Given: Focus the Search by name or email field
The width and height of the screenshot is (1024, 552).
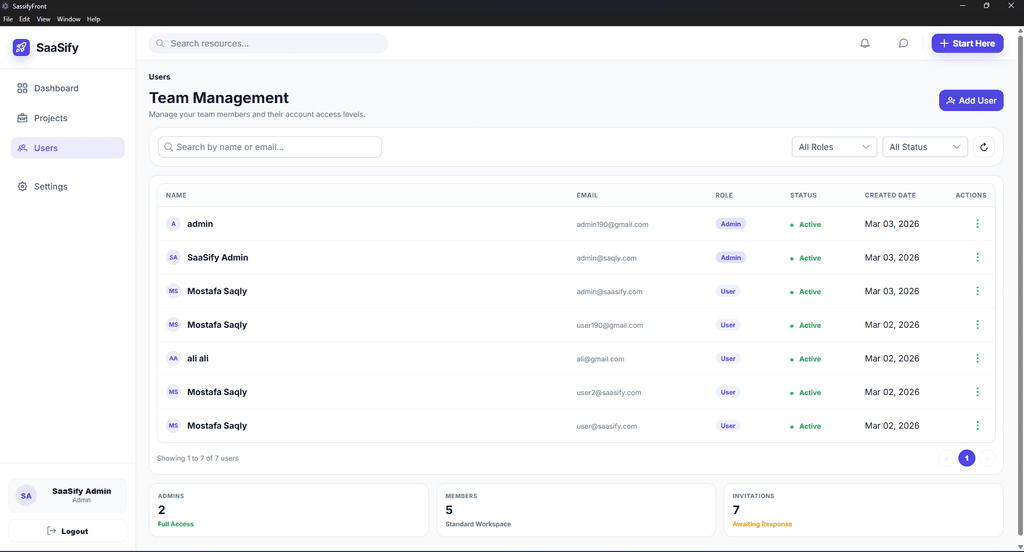Looking at the screenshot, I should (x=270, y=147).
